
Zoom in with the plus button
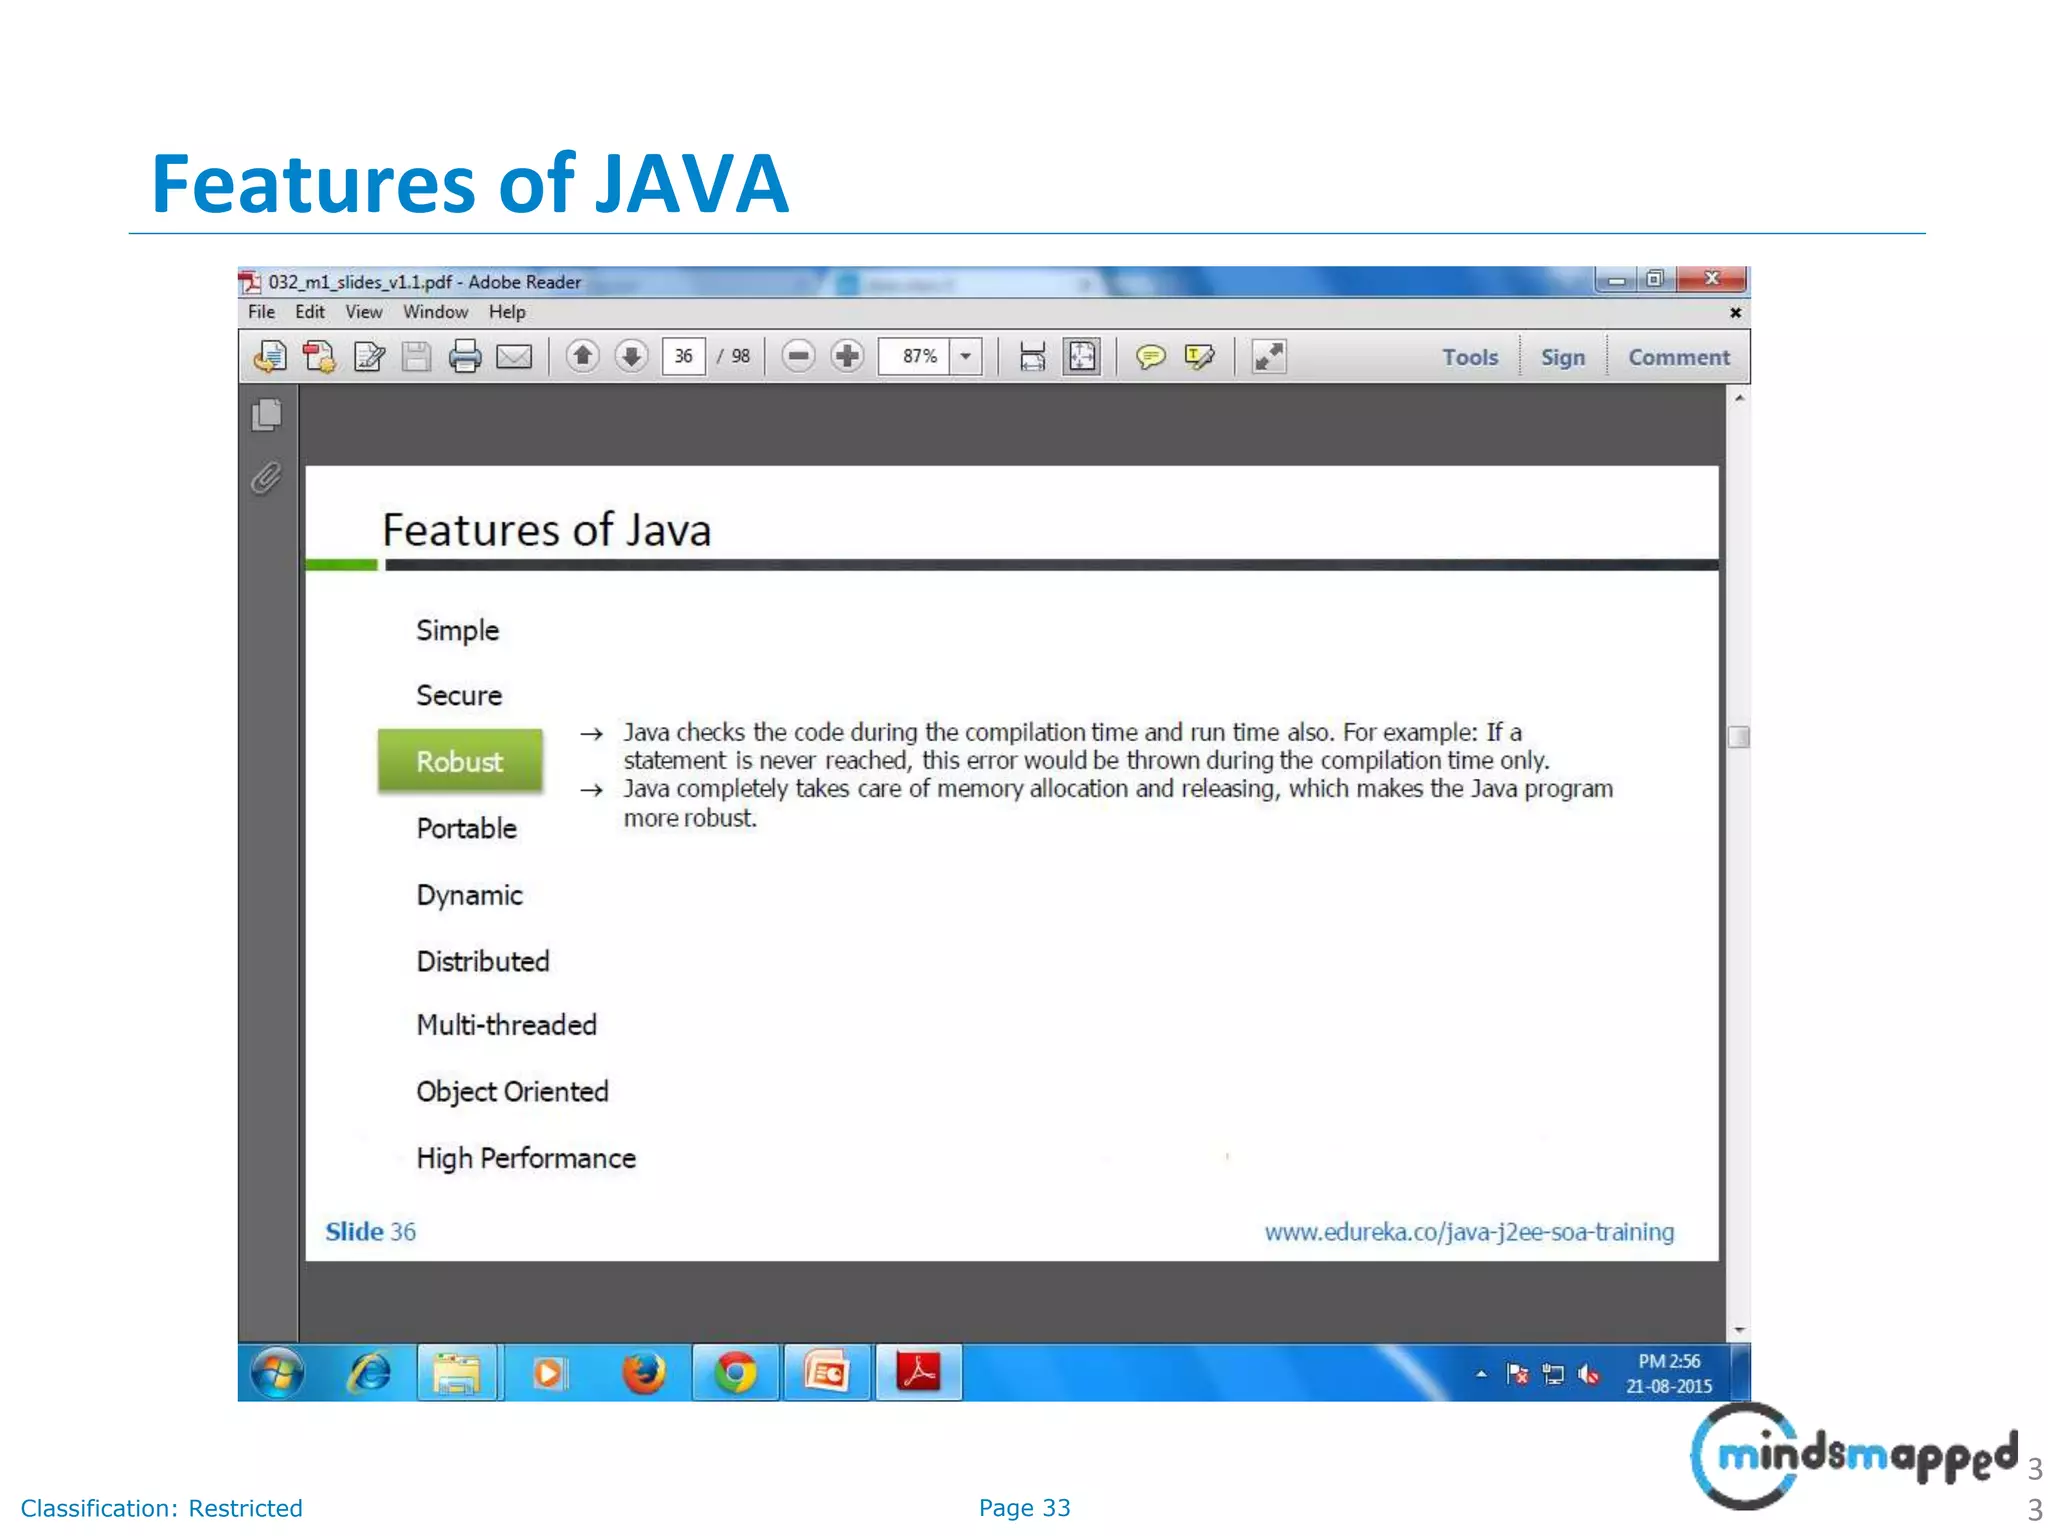tap(847, 356)
